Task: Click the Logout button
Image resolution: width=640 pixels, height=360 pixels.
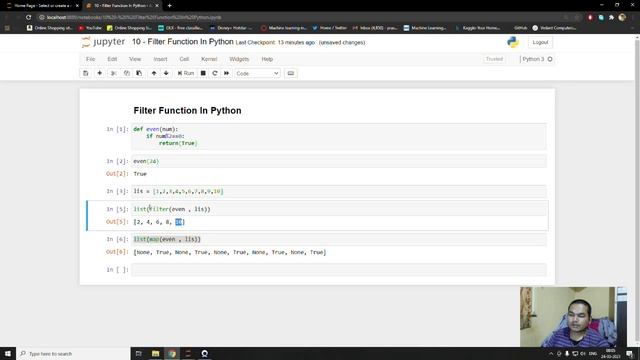Action: 540,42
